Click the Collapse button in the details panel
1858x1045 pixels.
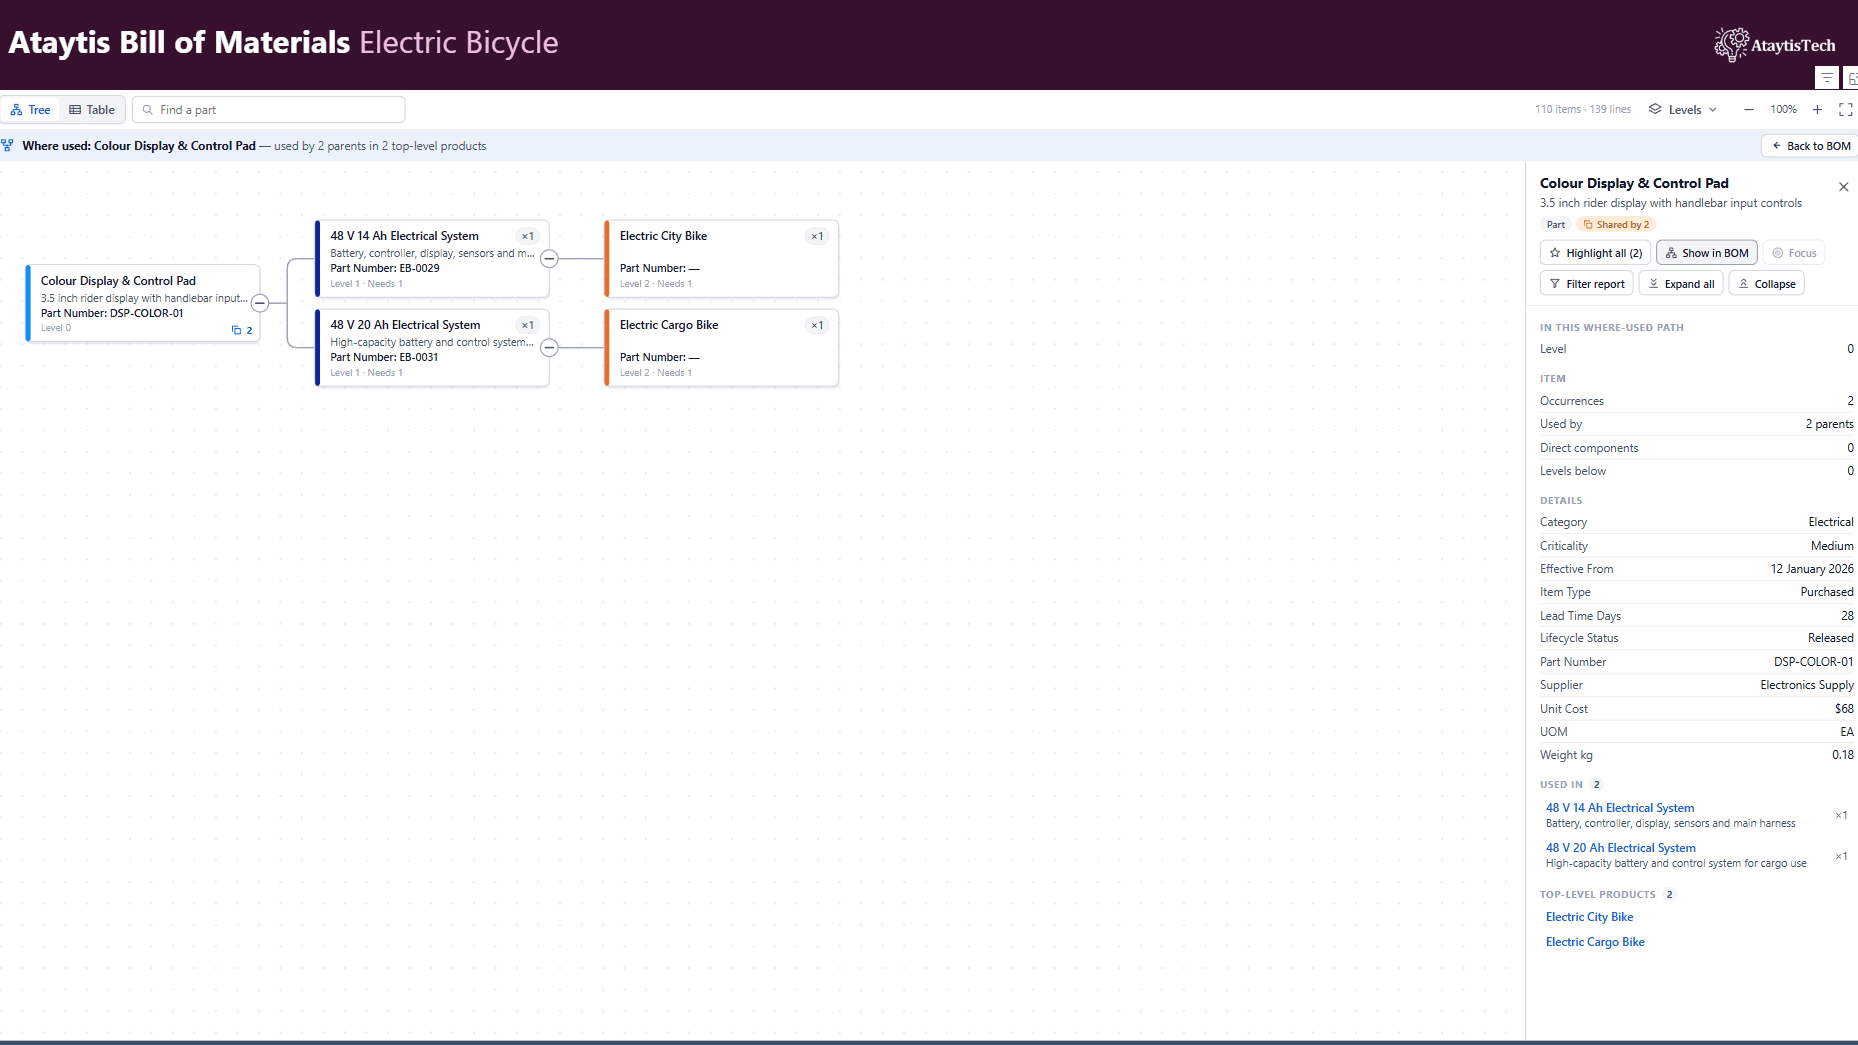[1767, 284]
